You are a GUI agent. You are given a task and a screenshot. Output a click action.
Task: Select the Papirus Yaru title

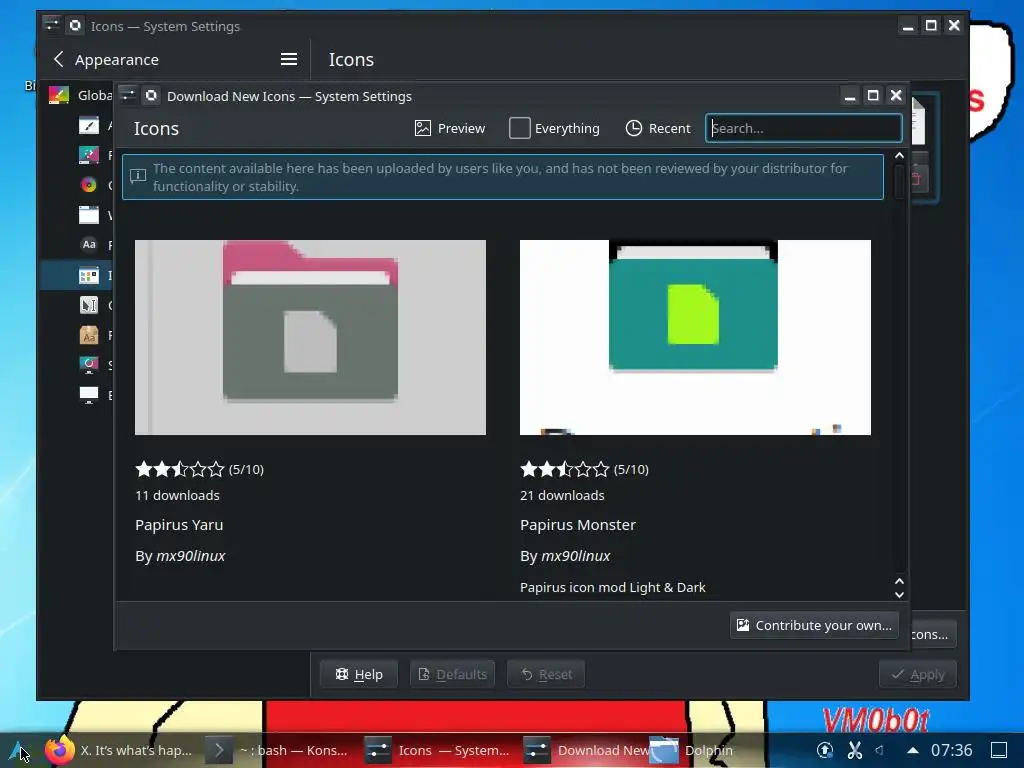179,524
